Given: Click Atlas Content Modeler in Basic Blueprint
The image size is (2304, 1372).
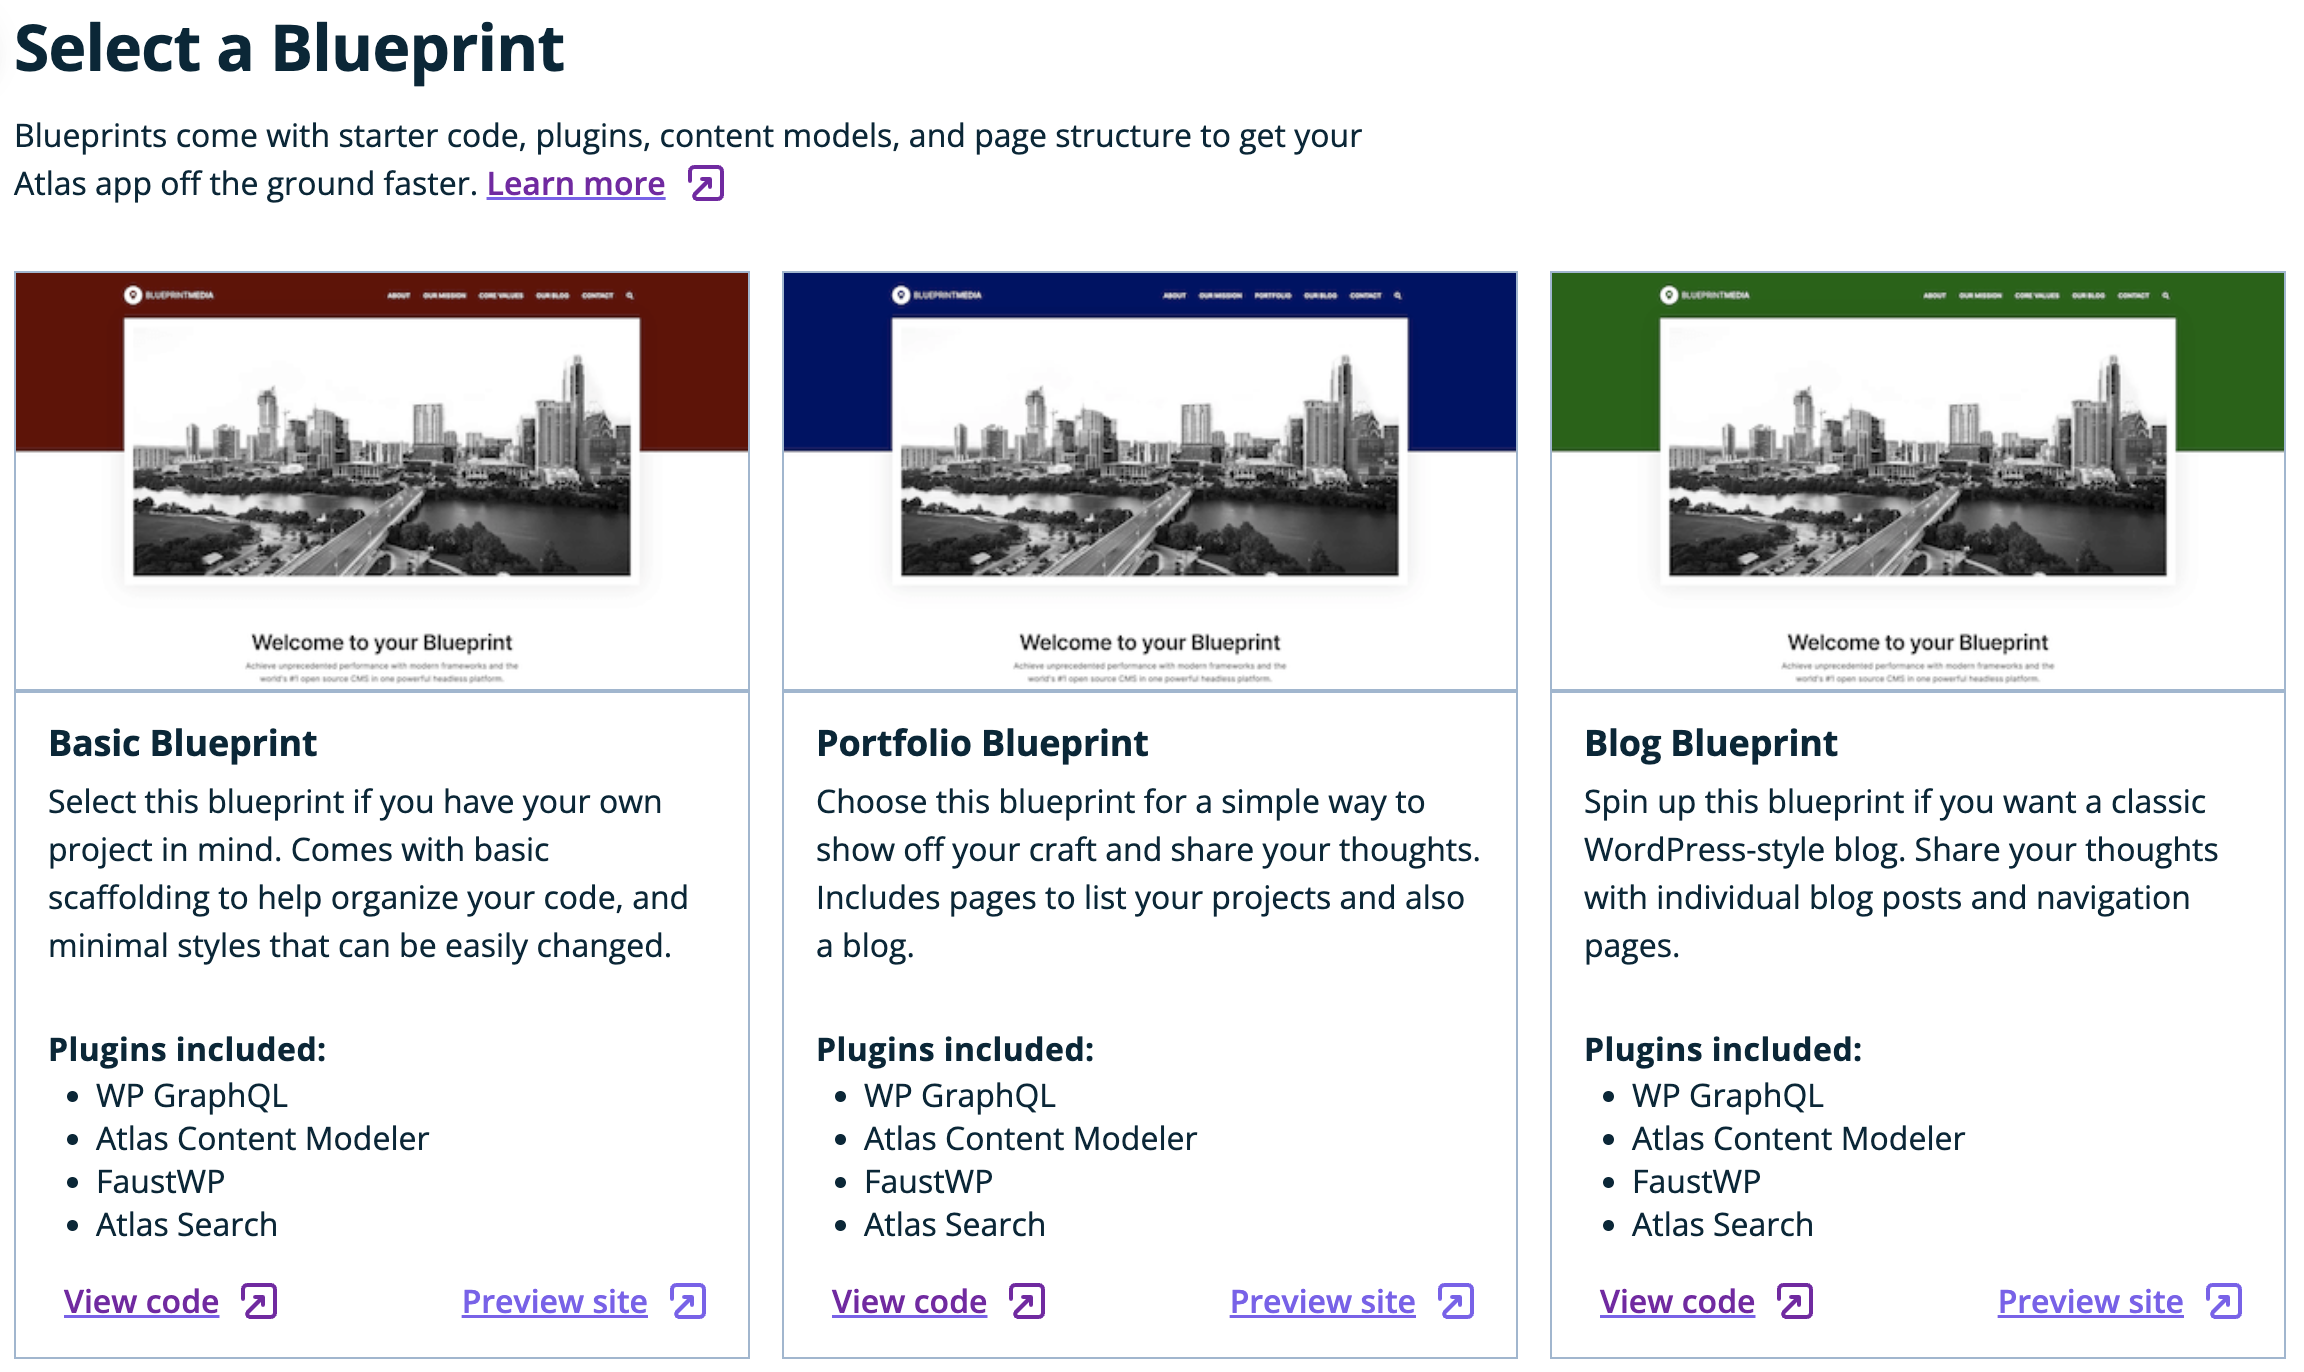Looking at the screenshot, I should click(x=262, y=1139).
